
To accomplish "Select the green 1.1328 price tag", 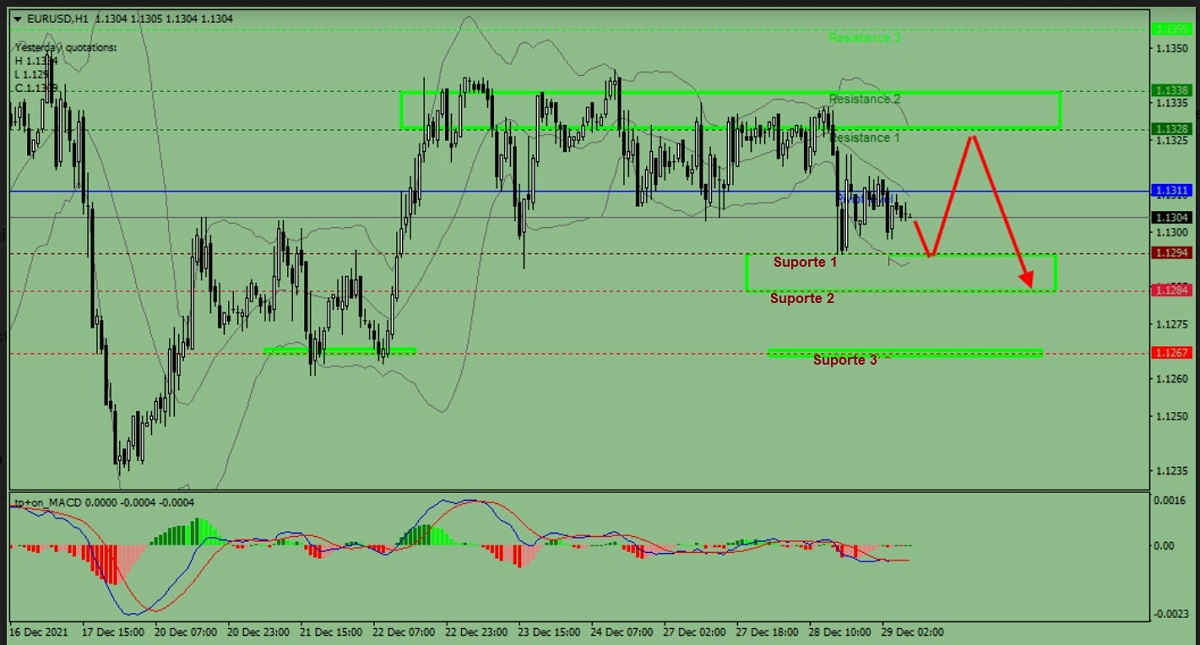I will click(1170, 129).
